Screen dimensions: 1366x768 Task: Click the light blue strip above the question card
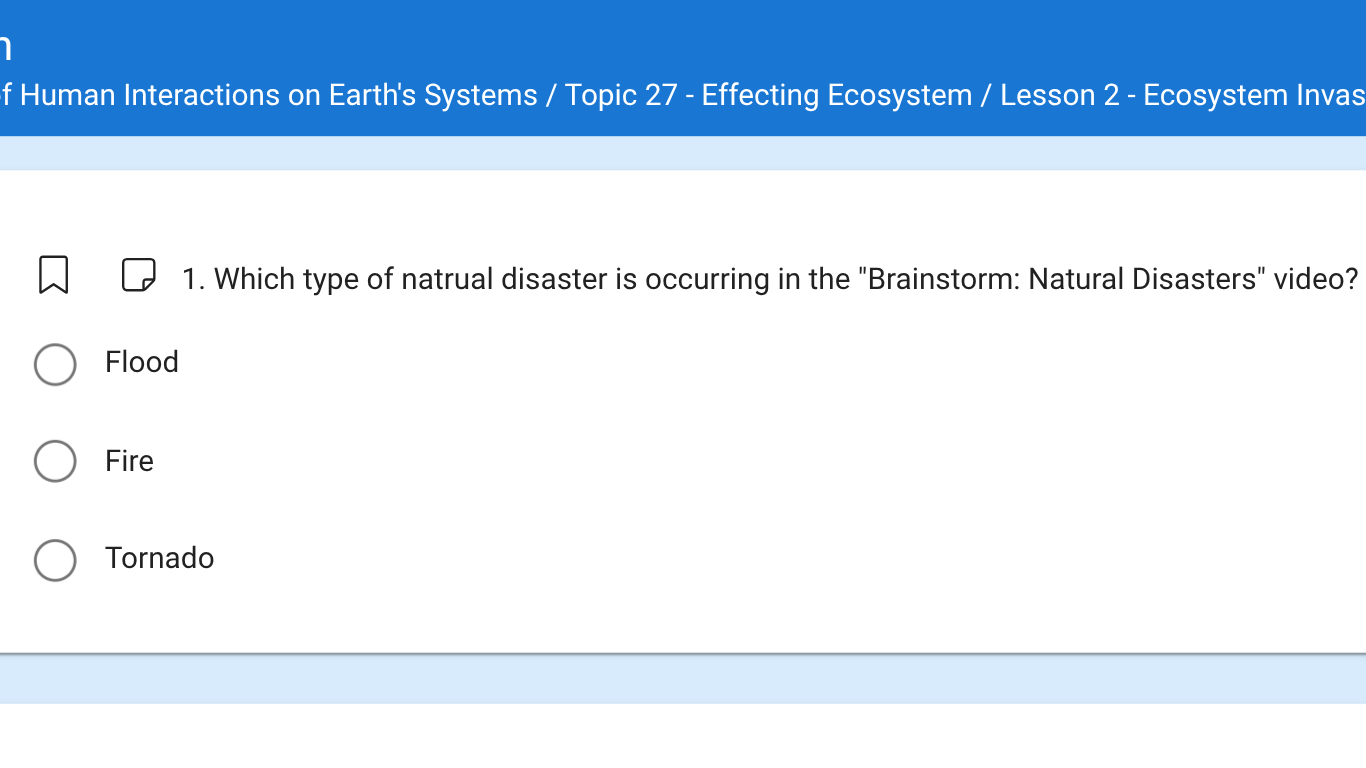coord(683,153)
